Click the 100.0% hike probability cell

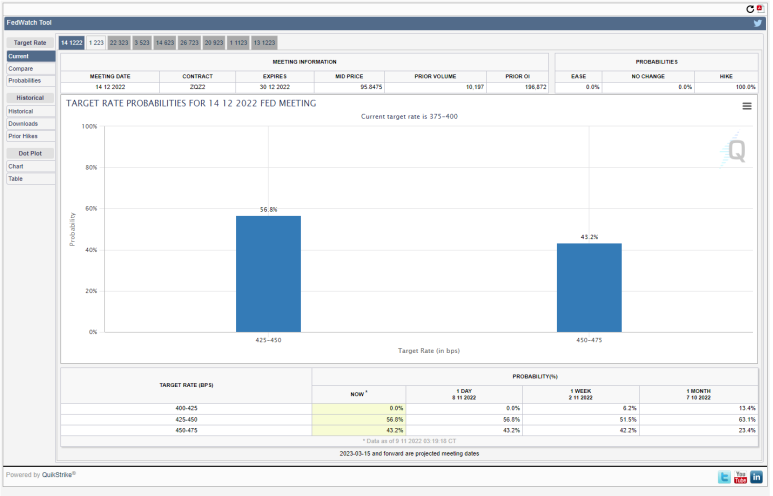pyautogui.click(x=726, y=87)
